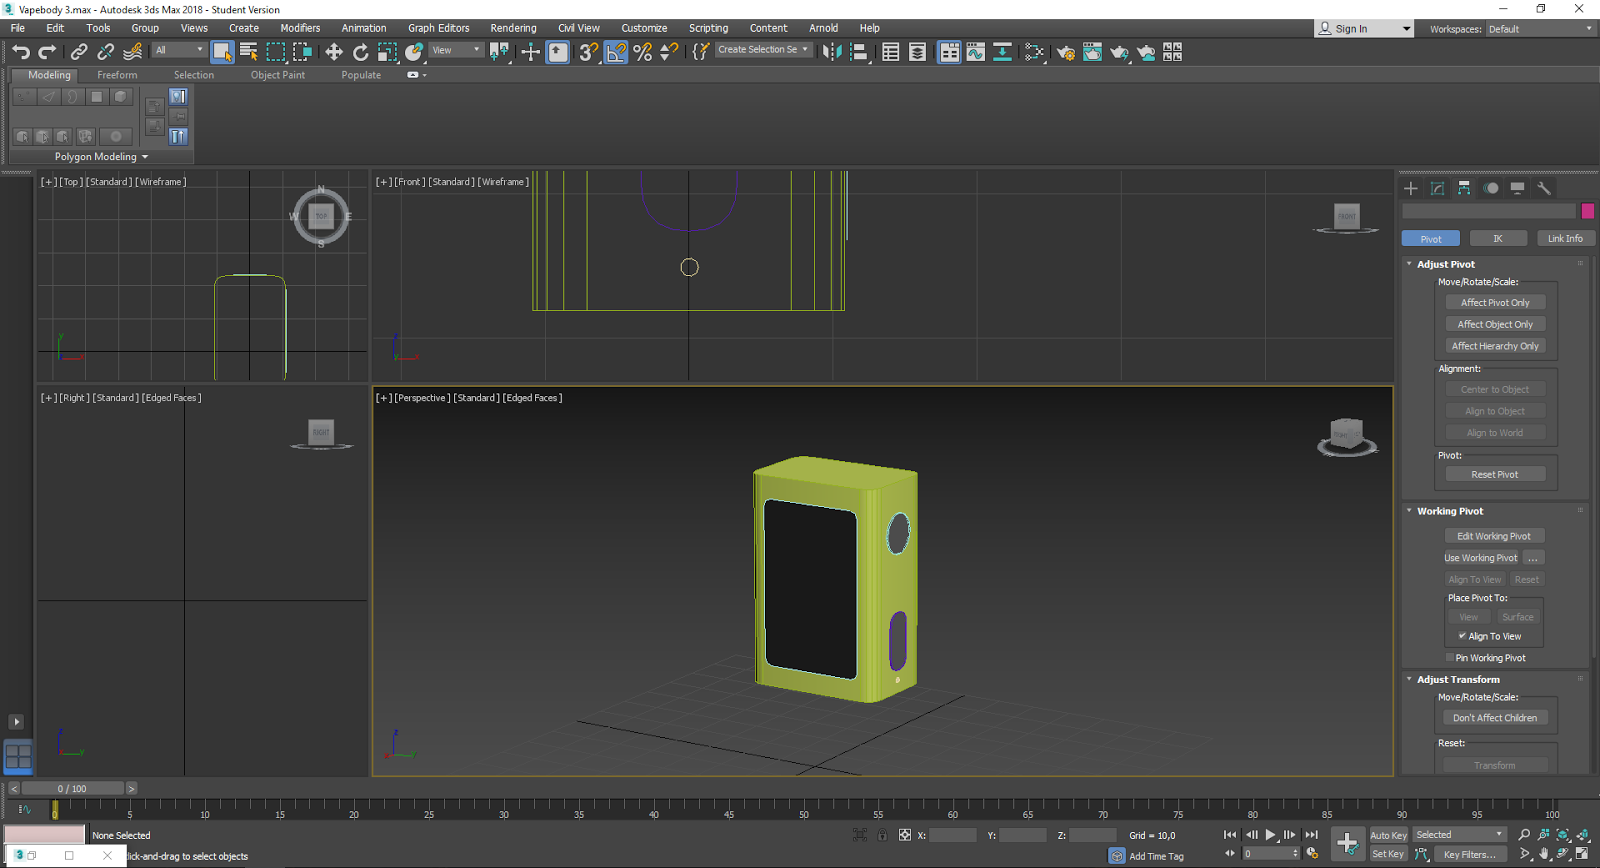The image size is (1600, 868).
Task: Click the Undo arrow icon
Action: [x=21, y=52]
